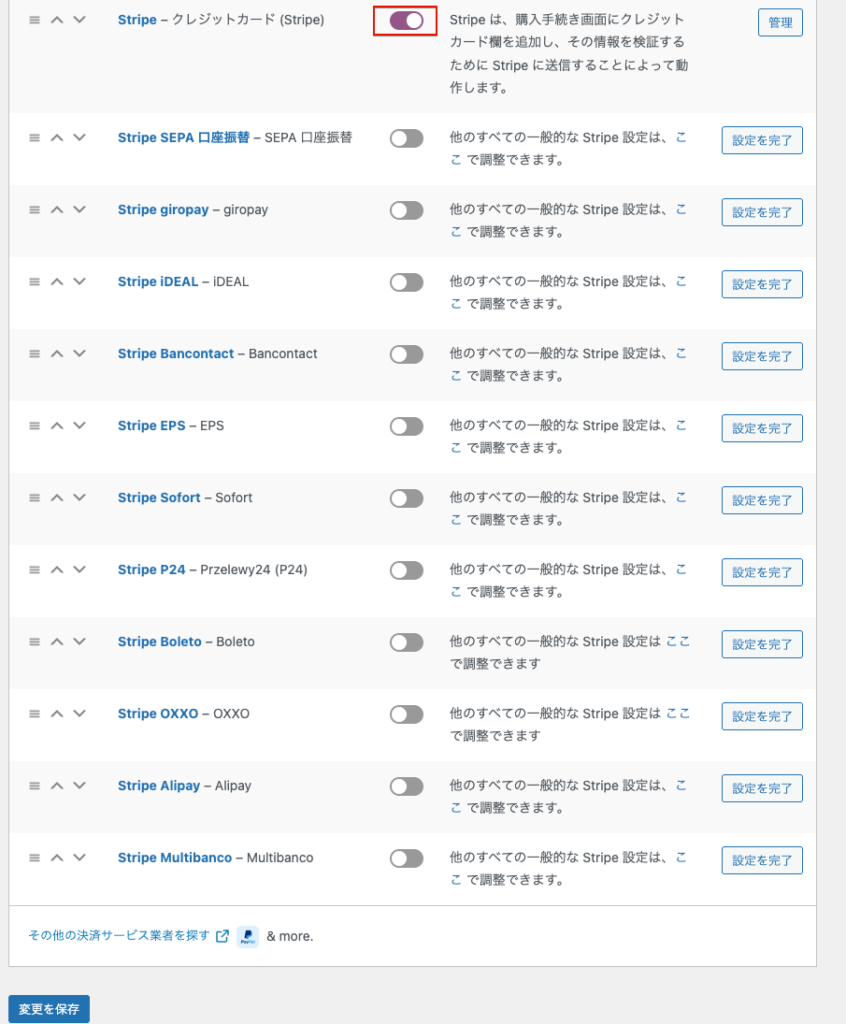
Task: Move Stripe Sofort down with arrow
Action: click(79, 498)
